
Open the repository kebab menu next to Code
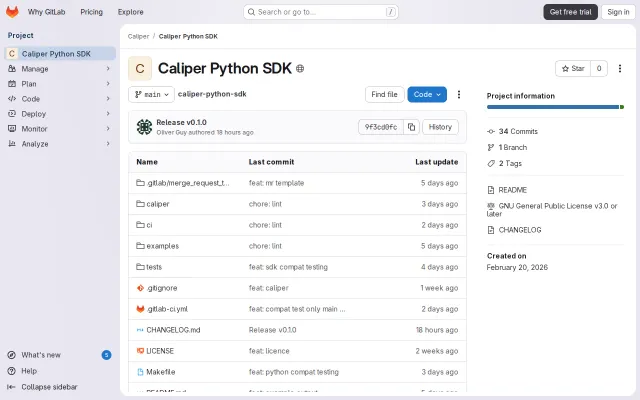point(459,94)
